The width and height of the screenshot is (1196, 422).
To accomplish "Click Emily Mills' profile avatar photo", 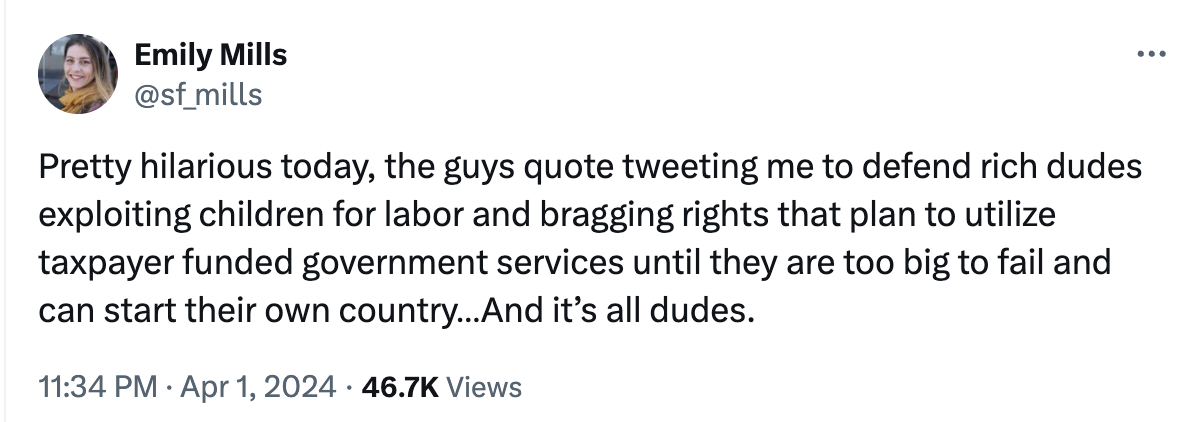I will tap(78, 74).
